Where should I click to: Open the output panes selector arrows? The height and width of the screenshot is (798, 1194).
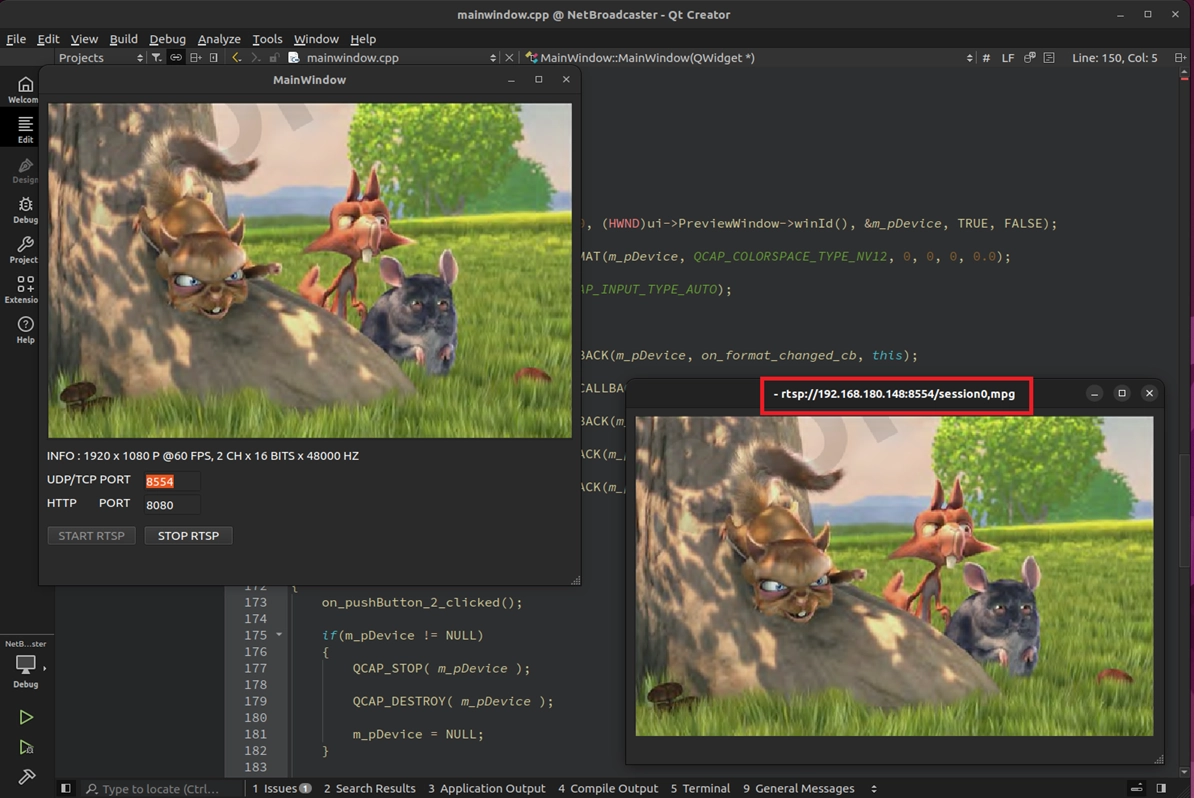(874, 789)
